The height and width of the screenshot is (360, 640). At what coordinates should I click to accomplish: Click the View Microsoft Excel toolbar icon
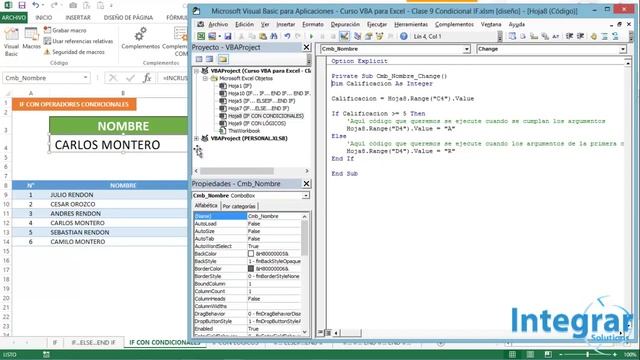click(201, 36)
